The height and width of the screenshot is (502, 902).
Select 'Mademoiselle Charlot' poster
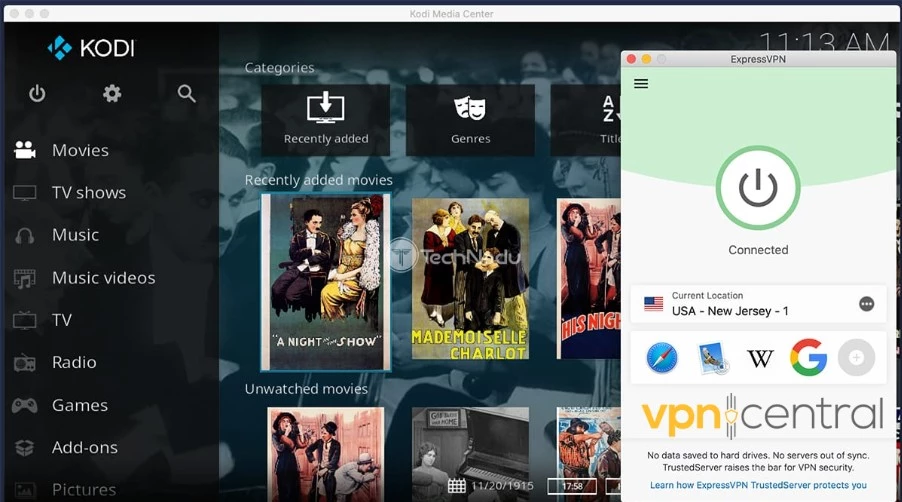471,279
